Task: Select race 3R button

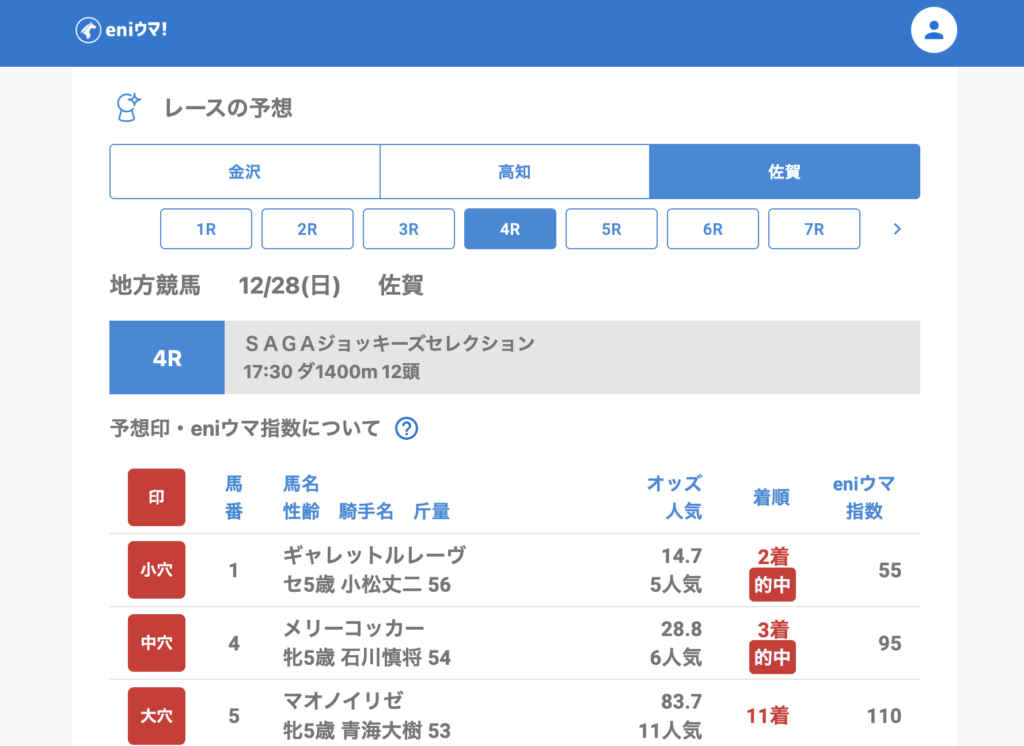Action: (408, 229)
